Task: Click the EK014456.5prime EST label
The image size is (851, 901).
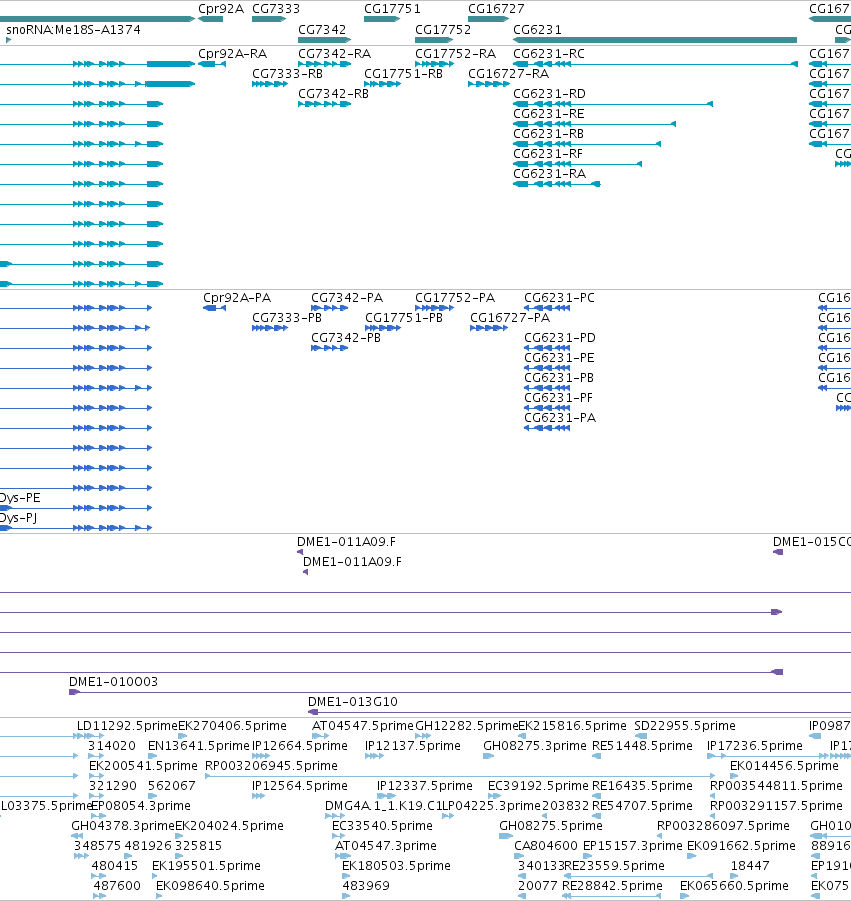Action: [784, 766]
